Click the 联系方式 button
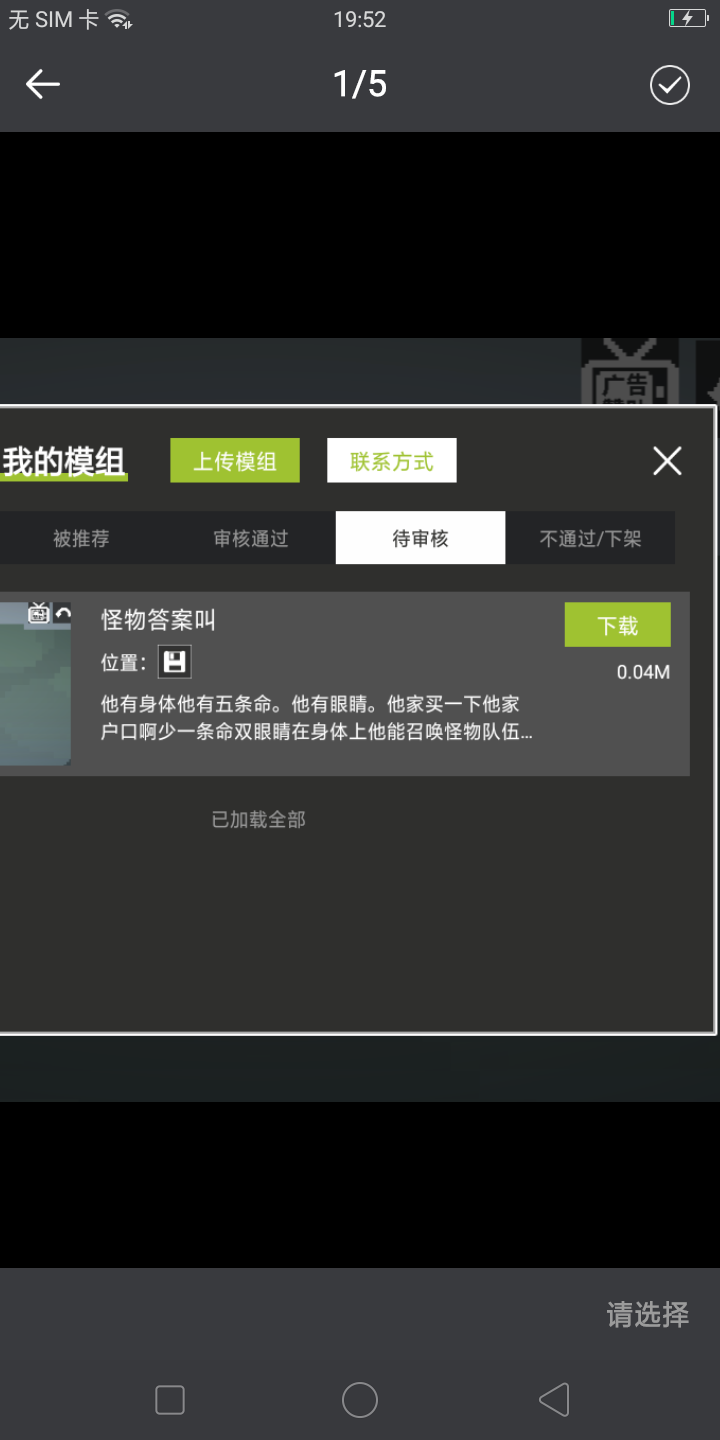 pos(392,461)
